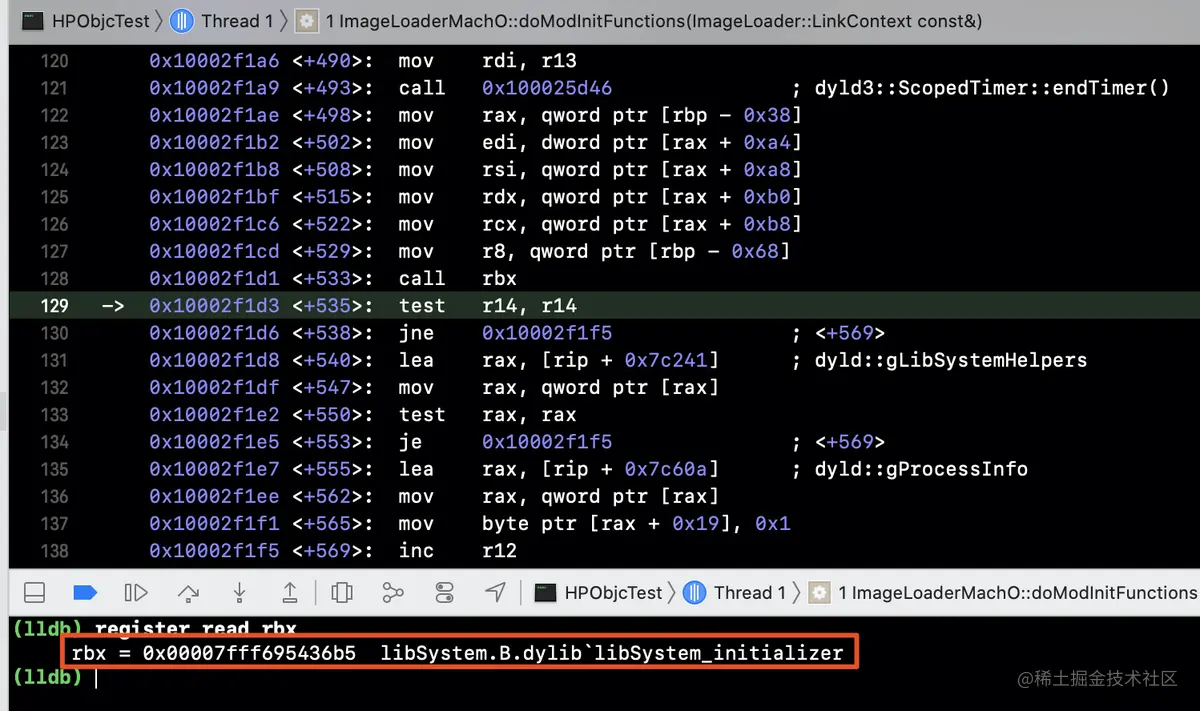Open Debug View Hierarchy
This screenshot has height=711, width=1200.
(x=342, y=593)
